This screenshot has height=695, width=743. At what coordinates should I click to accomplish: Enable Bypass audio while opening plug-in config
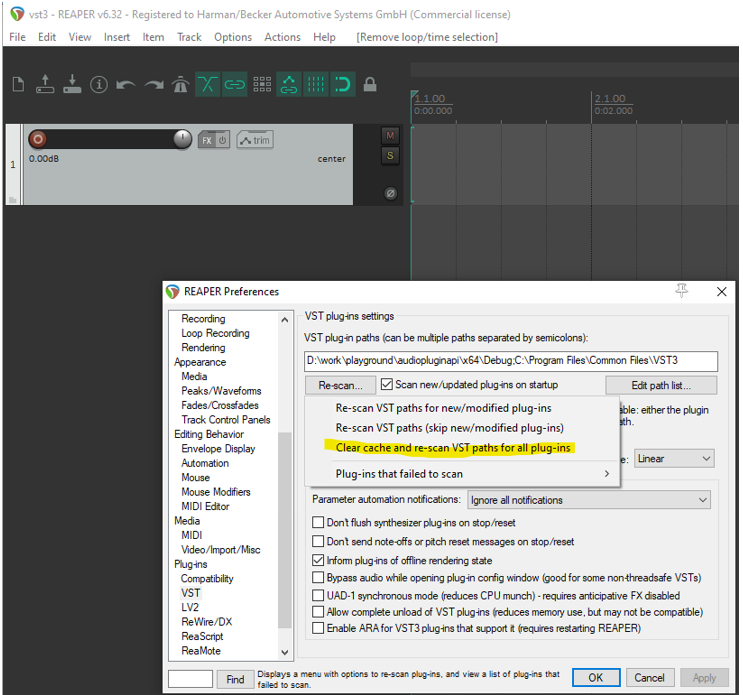318,578
